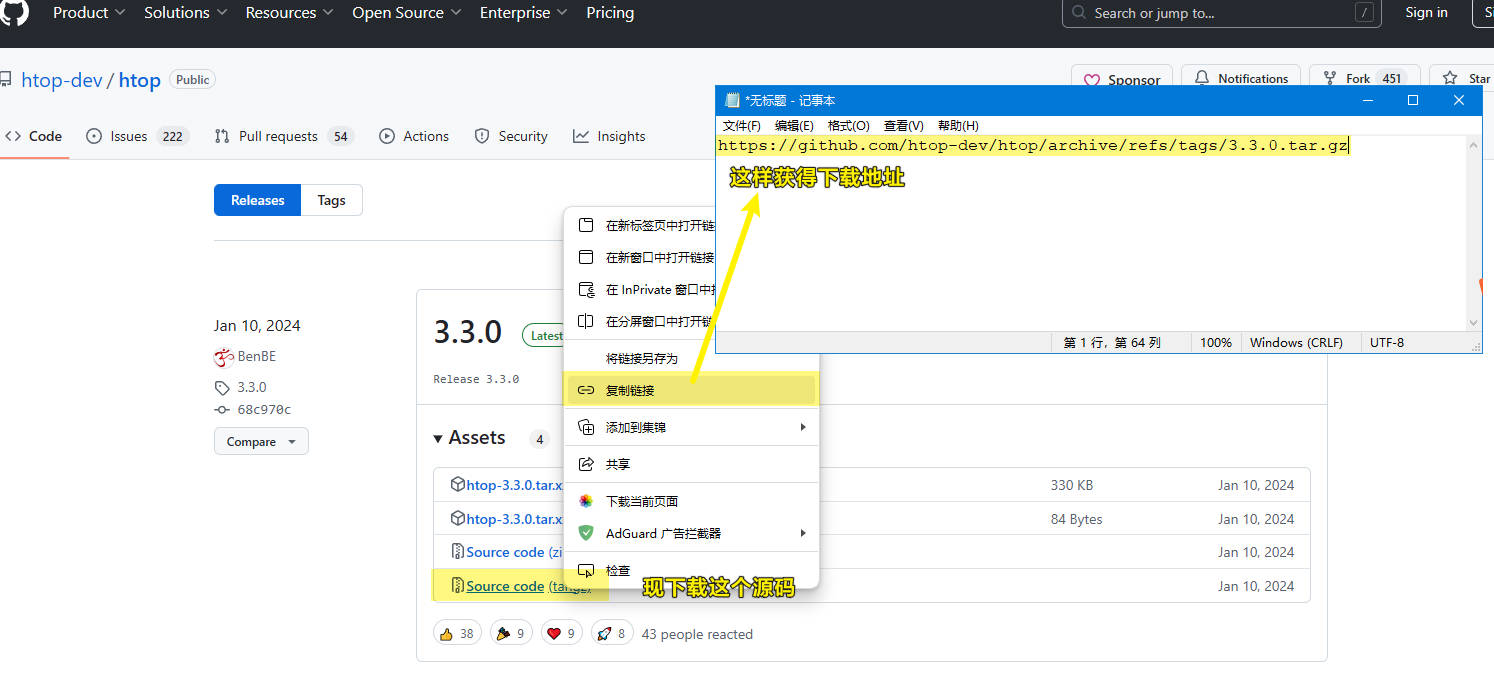The width and height of the screenshot is (1494, 673).
Task: Click the Sign in link
Action: [x=1426, y=13]
